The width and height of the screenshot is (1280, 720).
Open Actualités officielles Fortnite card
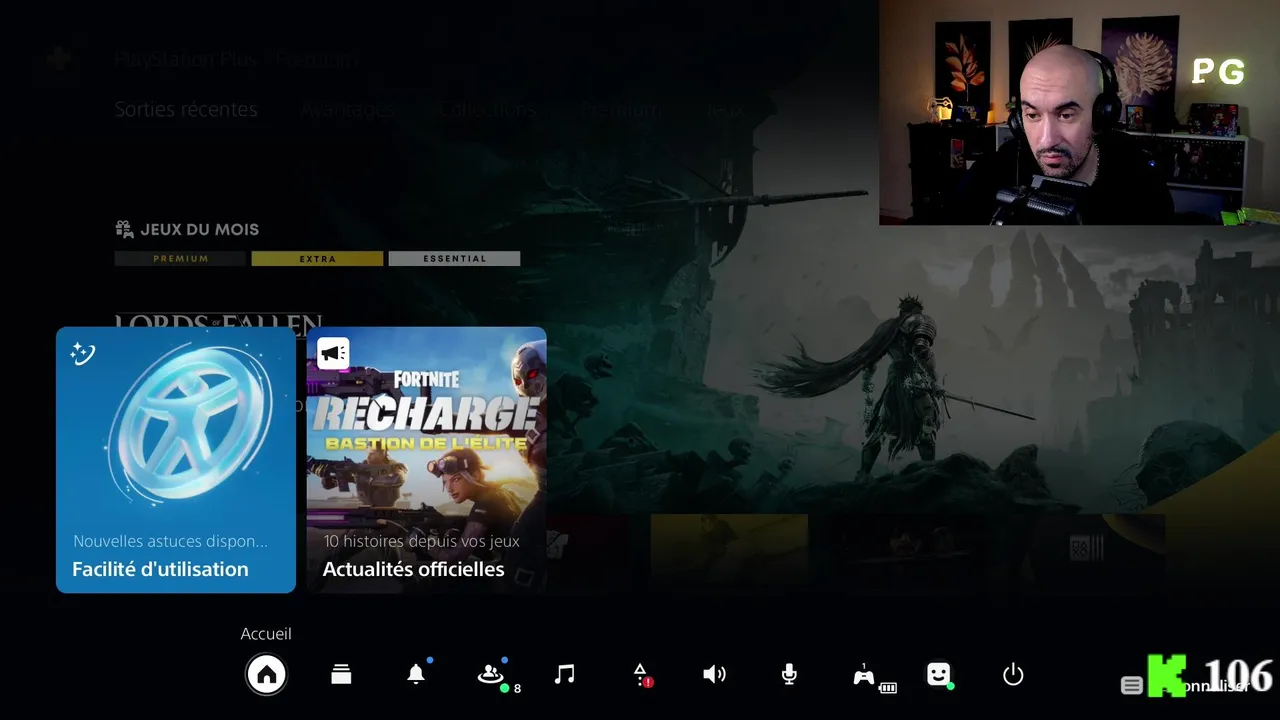pyautogui.click(x=426, y=460)
